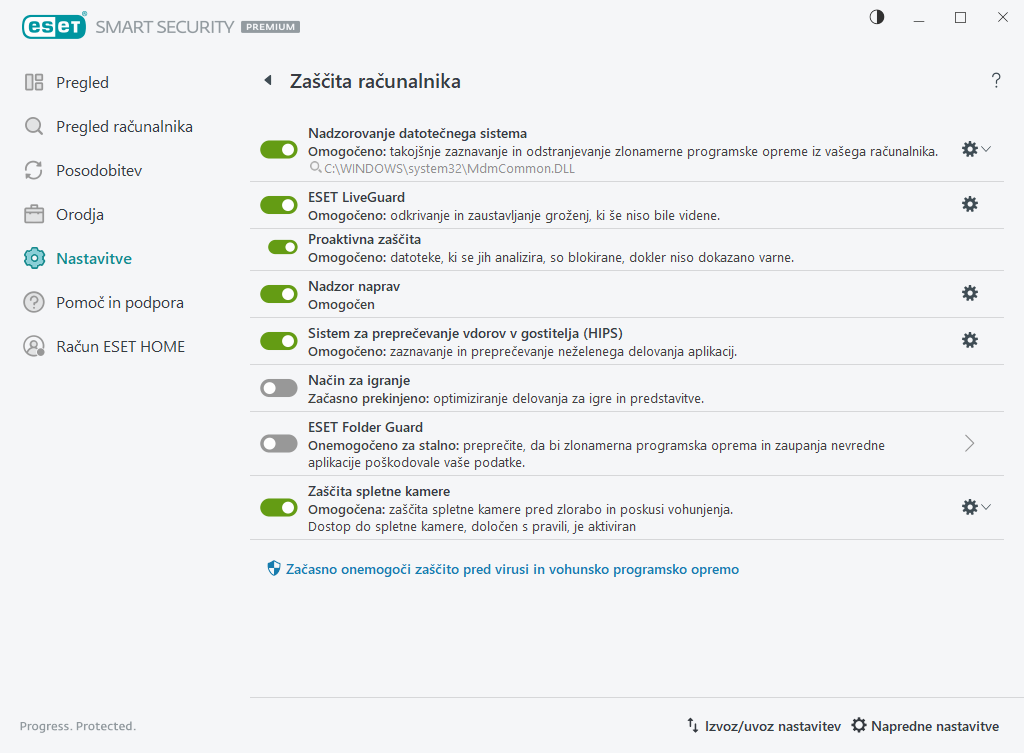
Task: Click Začasno onemogoči zaščito link
Action: (505, 569)
